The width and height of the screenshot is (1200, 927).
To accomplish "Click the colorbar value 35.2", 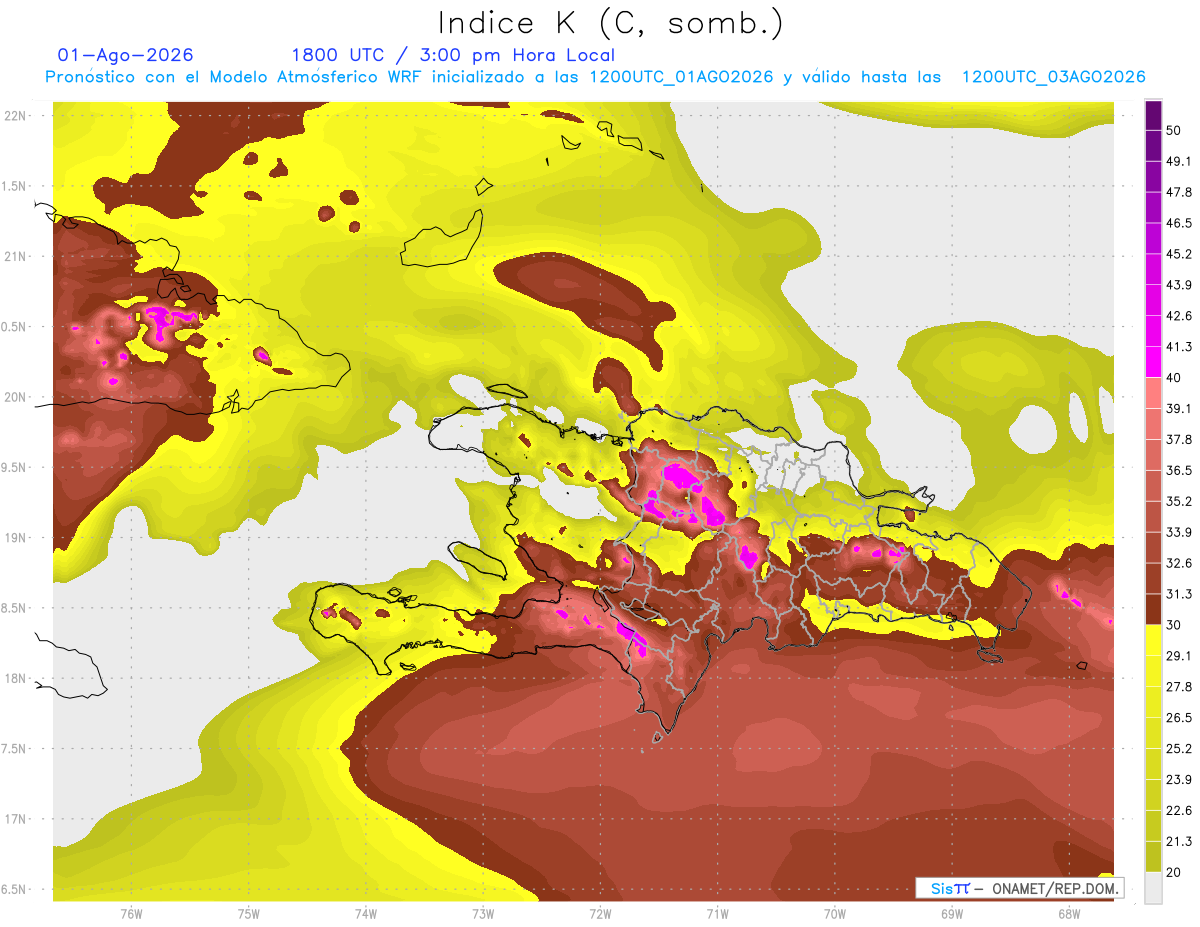I will point(1179,501).
